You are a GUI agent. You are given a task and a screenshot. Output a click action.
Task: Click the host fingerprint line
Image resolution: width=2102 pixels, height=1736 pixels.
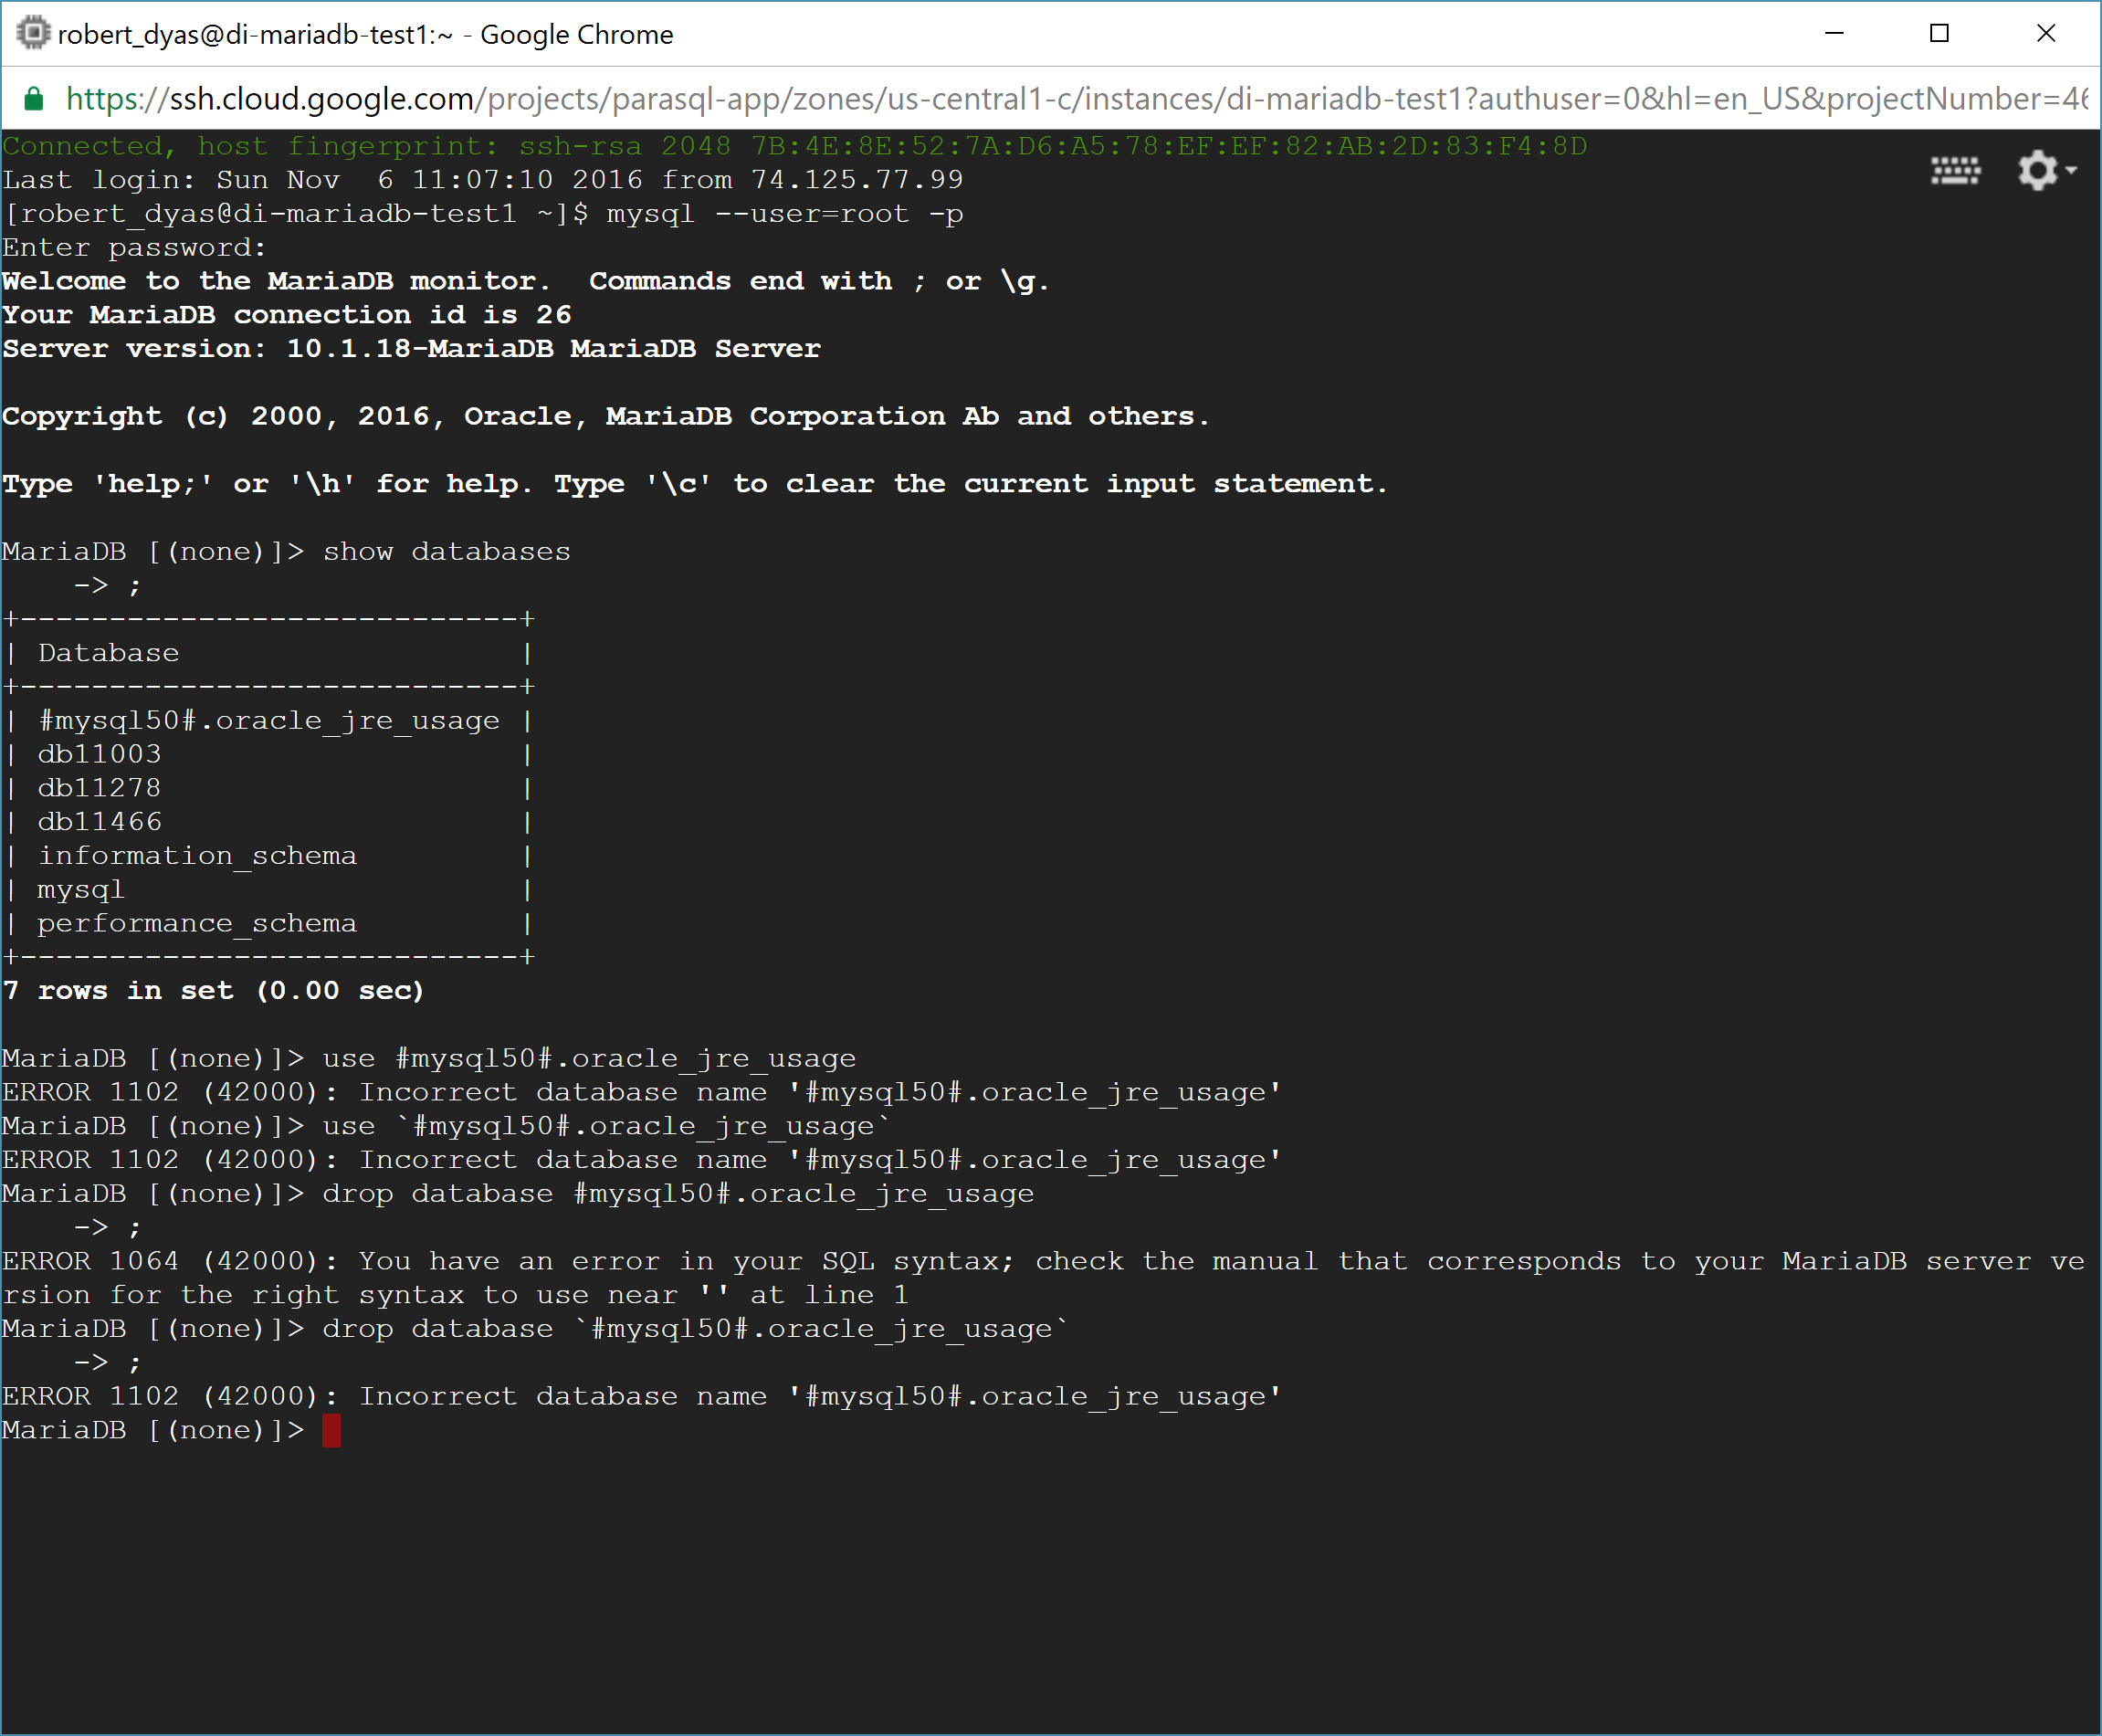point(794,146)
